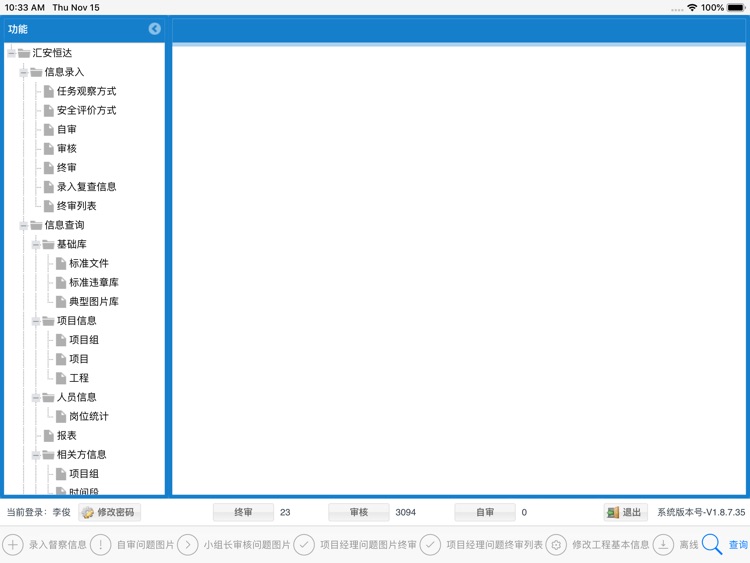
Task: Click the Wi-Fi icon in status bar
Action: pos(692,8)
